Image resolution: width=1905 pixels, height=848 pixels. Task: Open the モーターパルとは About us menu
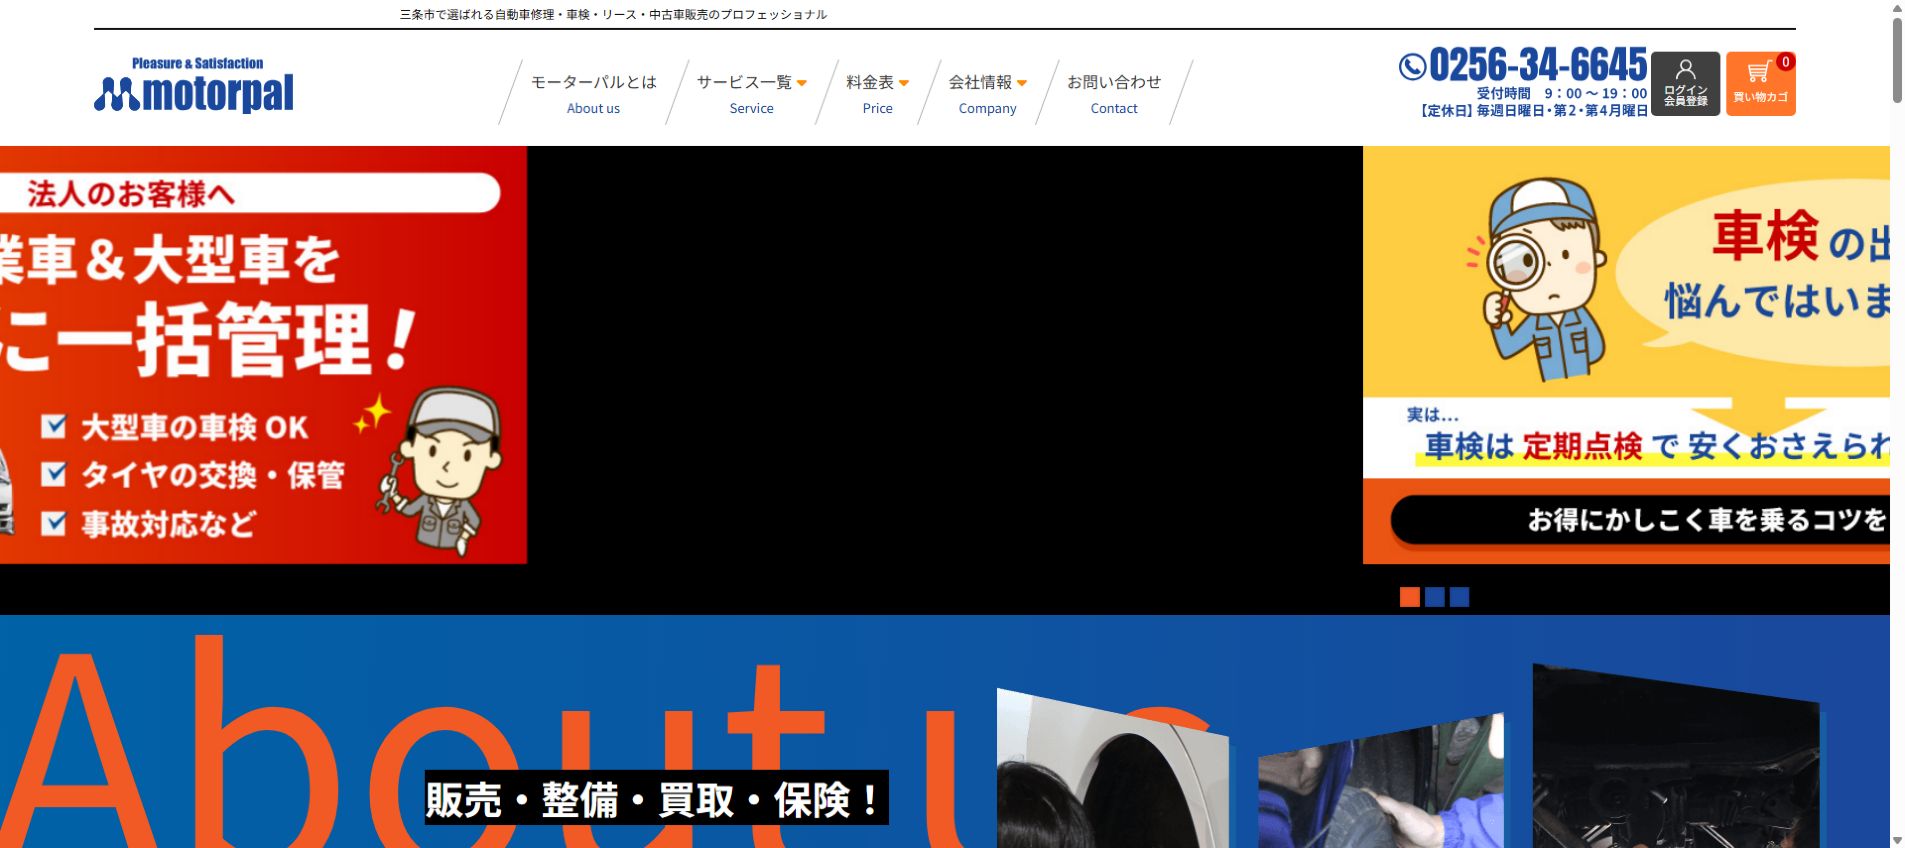[594, 94]
